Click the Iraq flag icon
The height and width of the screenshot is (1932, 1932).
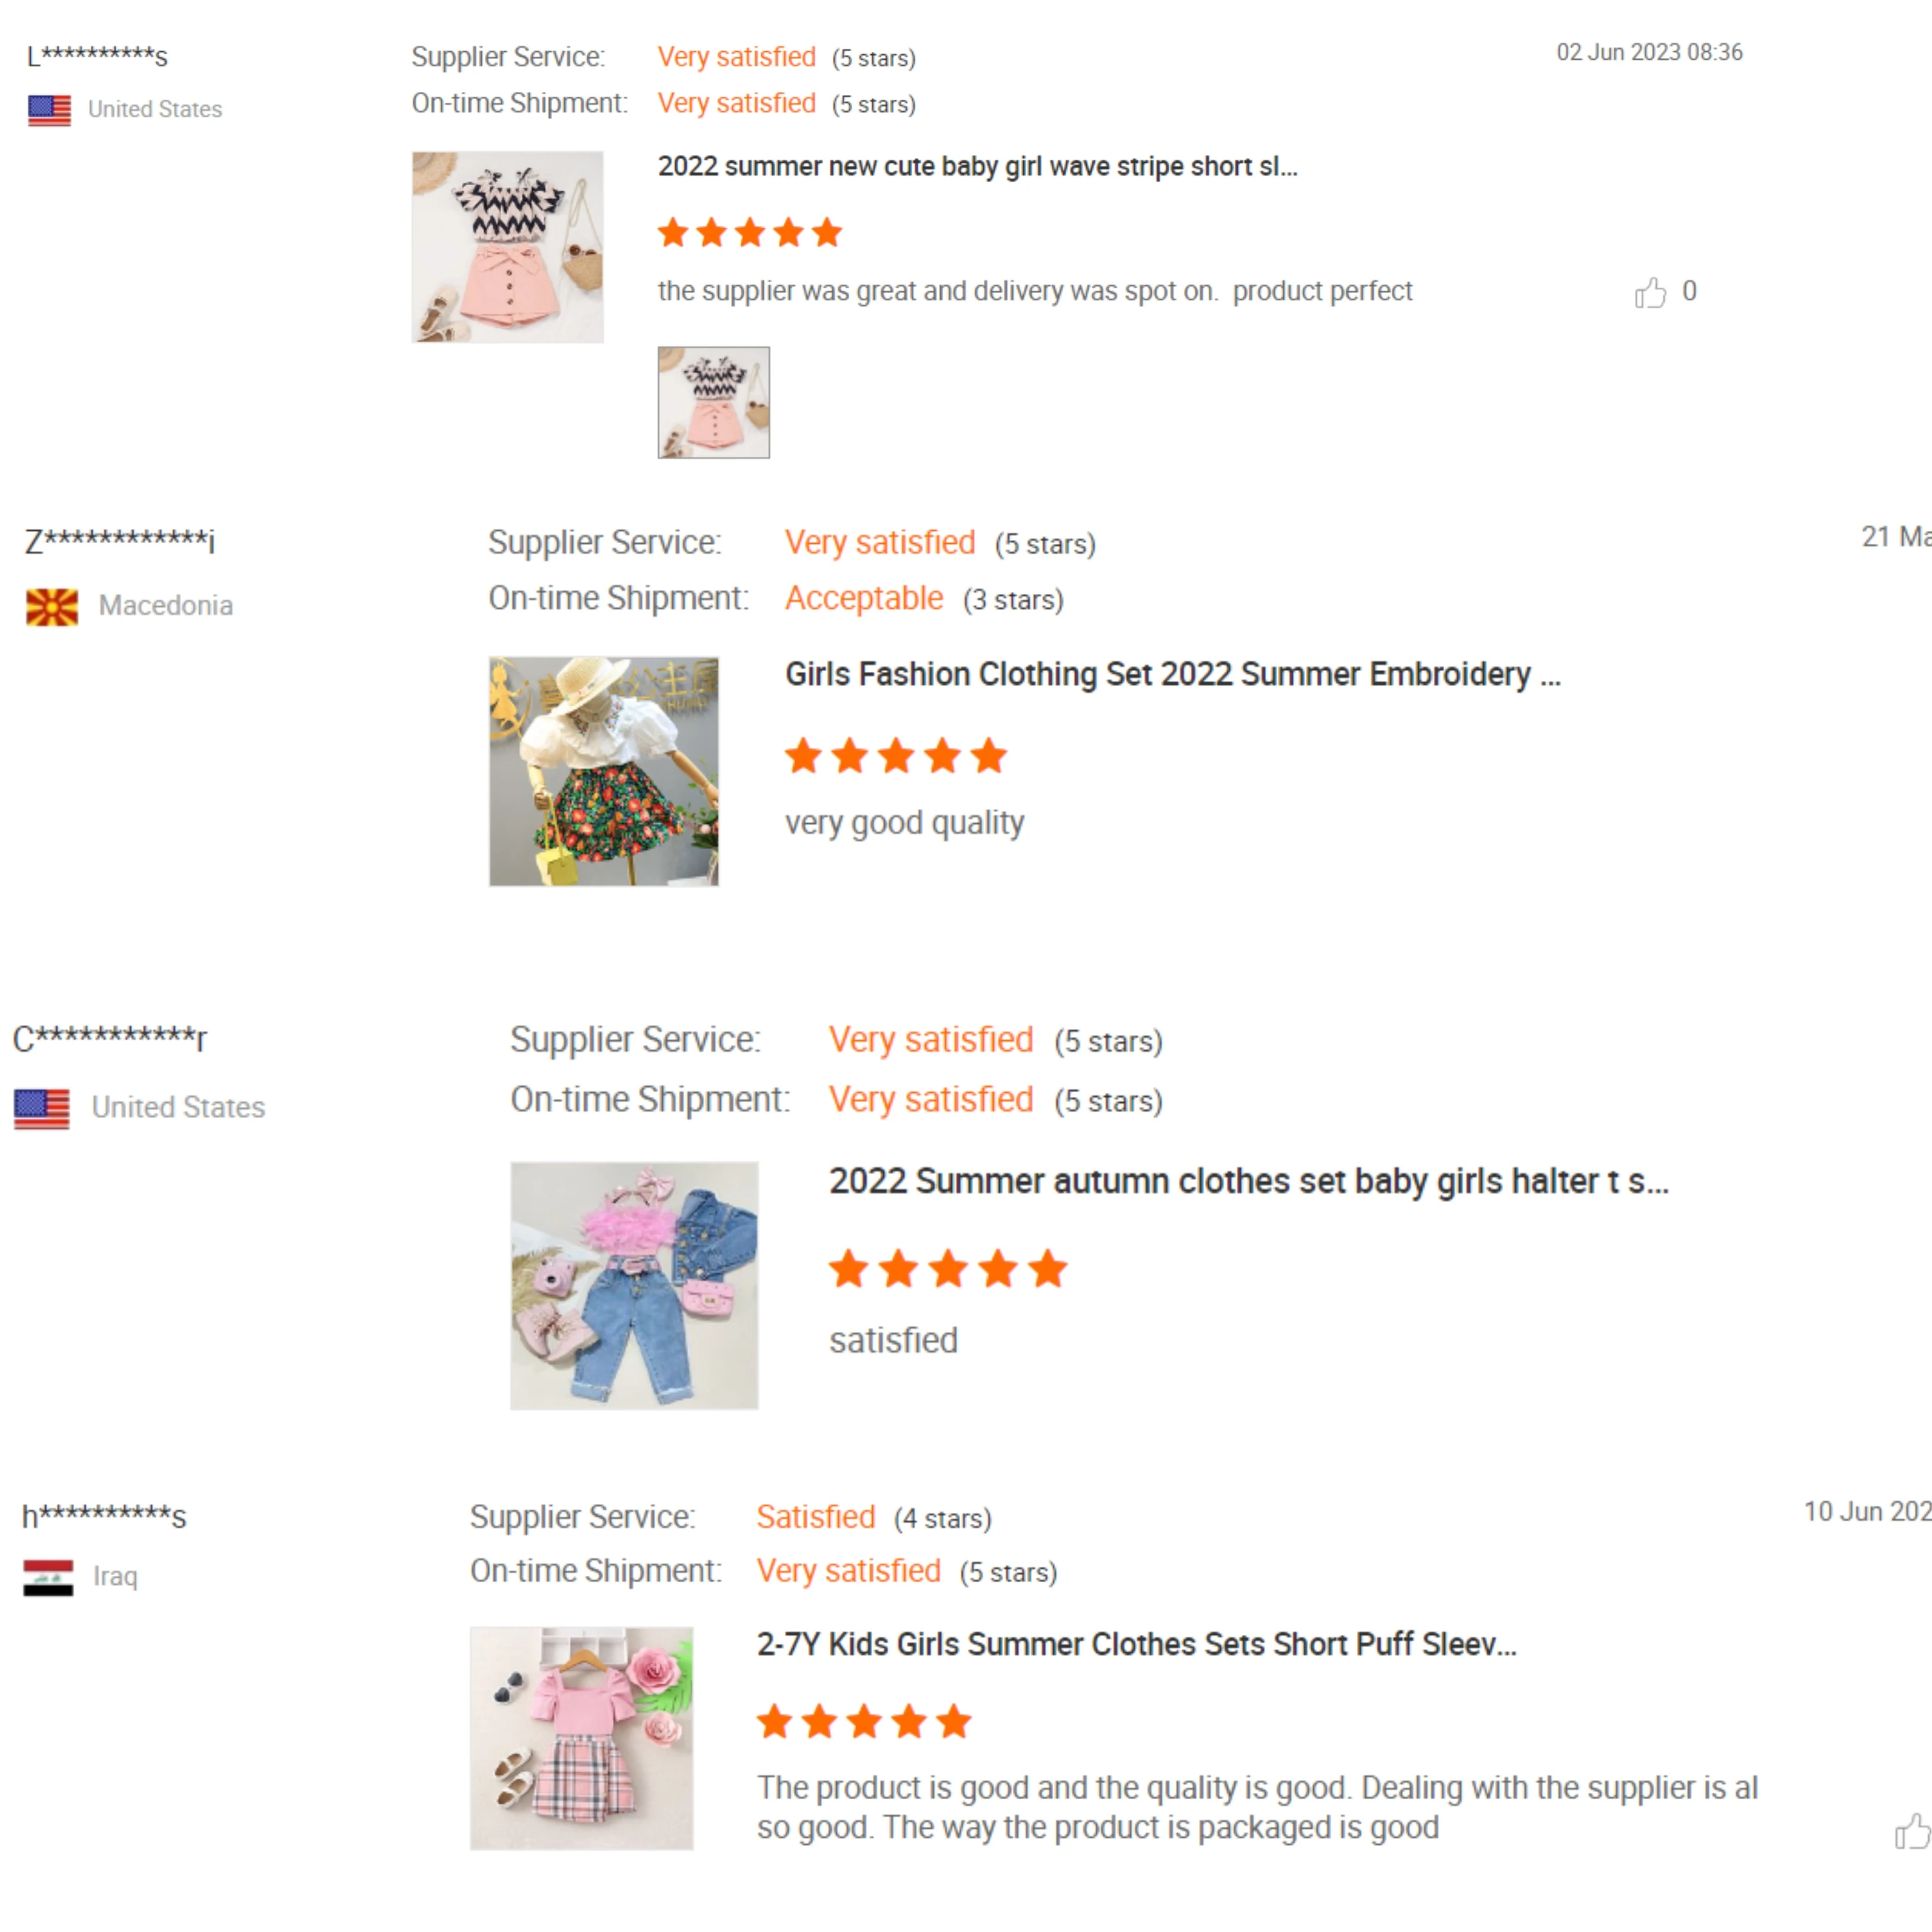coord(48,1577)
